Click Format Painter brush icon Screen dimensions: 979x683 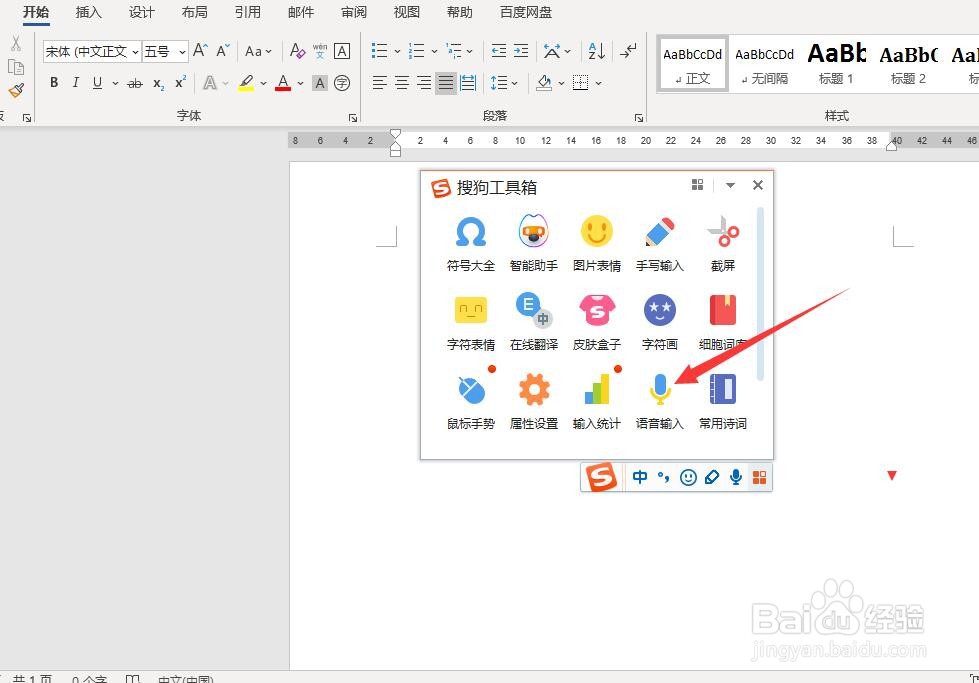[x=16, y=91]
